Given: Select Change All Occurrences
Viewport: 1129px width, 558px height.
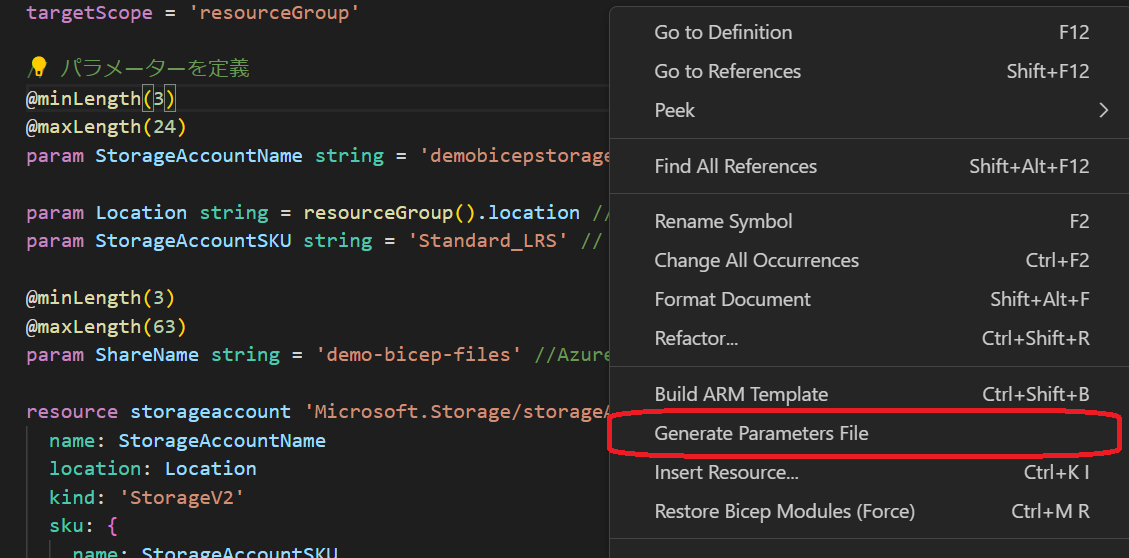Looking at the screenshot, I should [863, 260].
